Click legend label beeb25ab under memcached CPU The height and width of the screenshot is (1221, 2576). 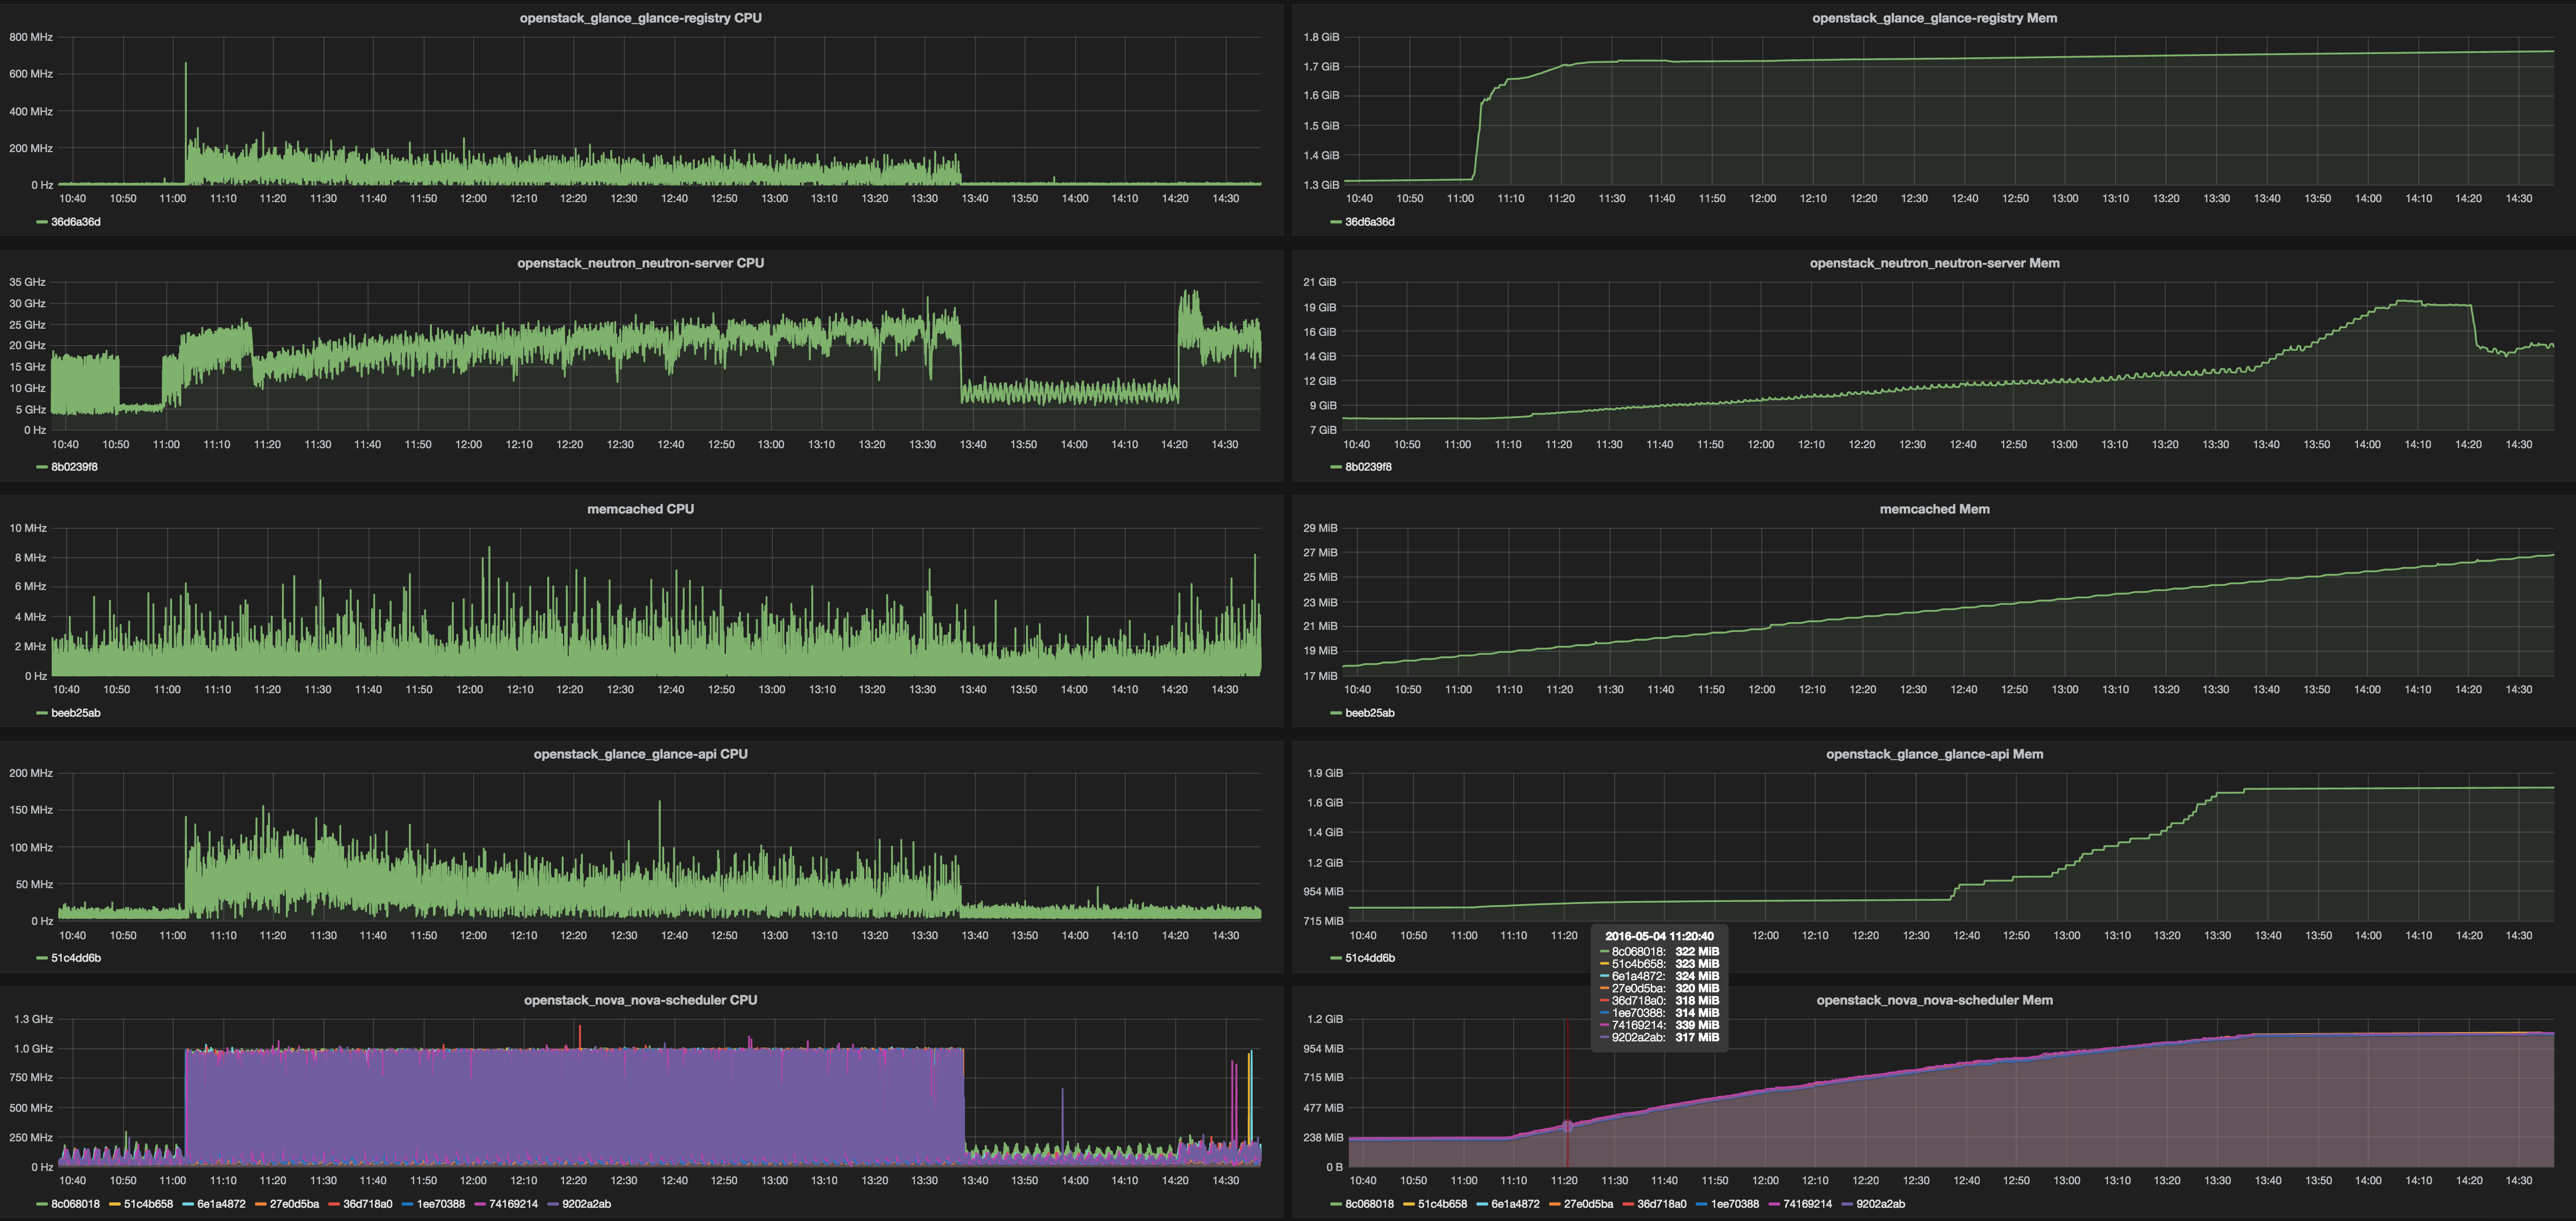tap(76, 713)
